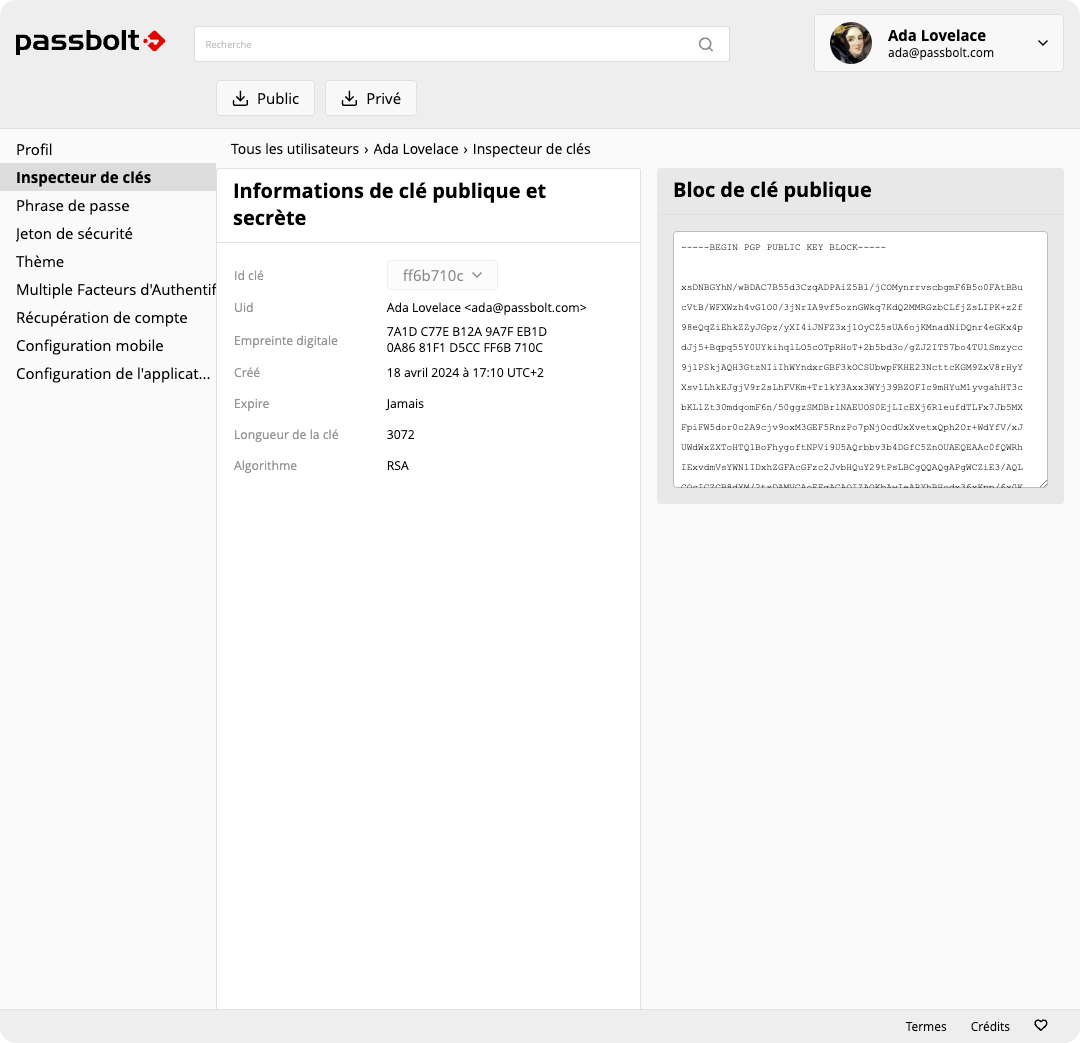
Task: Click the Informations de clé publique heading
Action: [389, 204]
